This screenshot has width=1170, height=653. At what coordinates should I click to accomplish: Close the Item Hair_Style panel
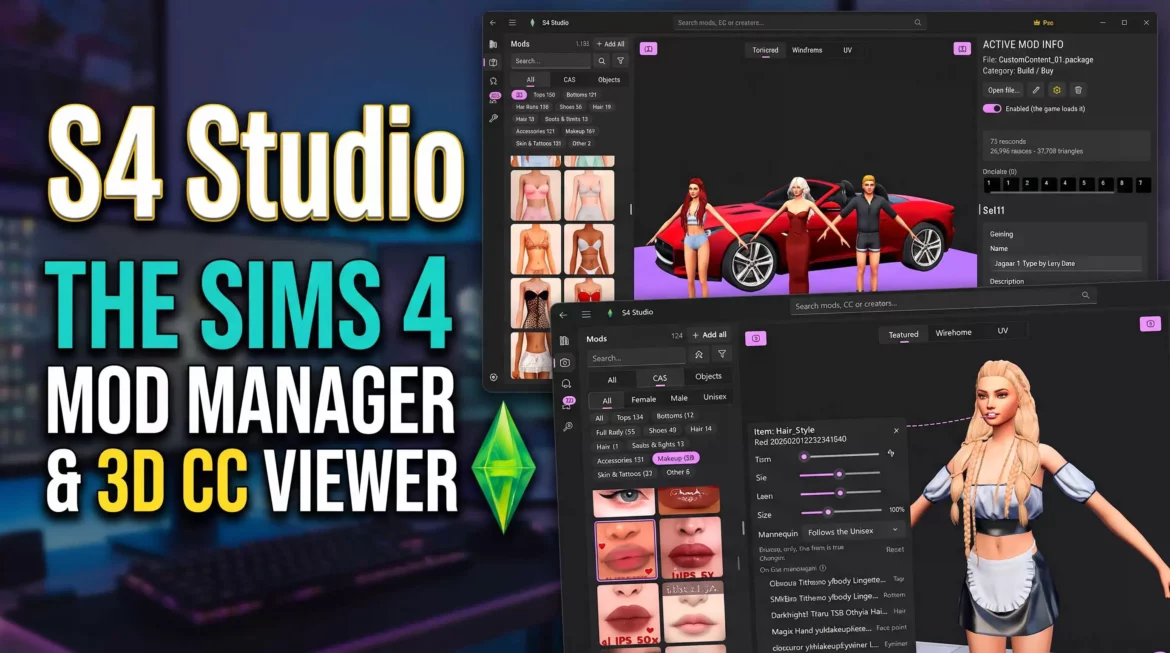(896, 431)
